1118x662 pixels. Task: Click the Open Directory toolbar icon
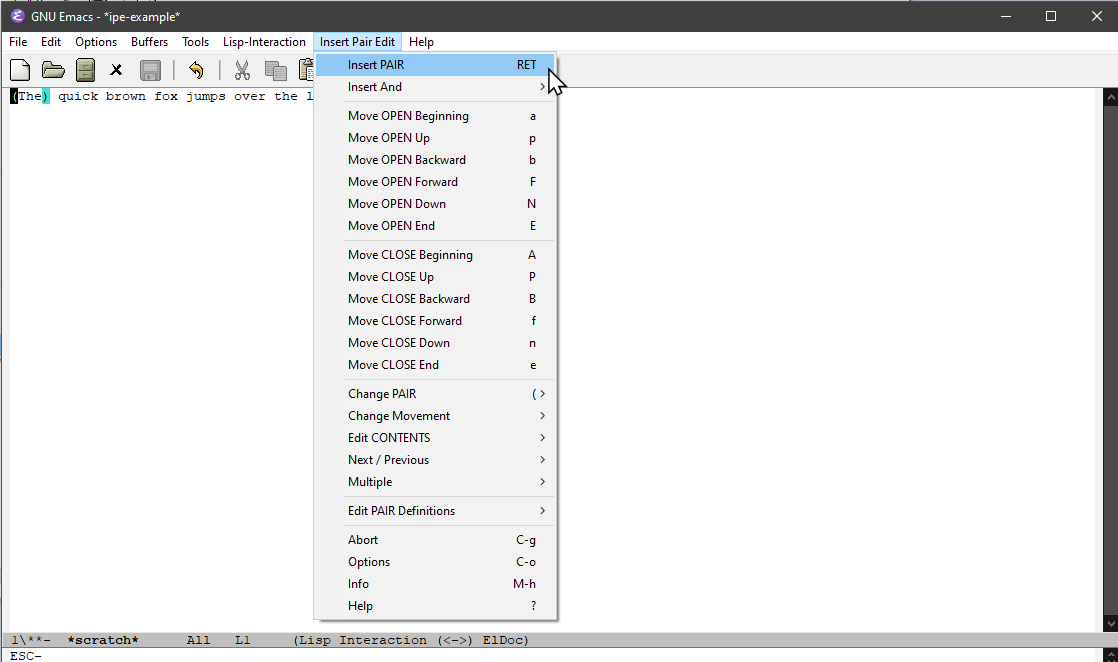click(x=86, y=70)
